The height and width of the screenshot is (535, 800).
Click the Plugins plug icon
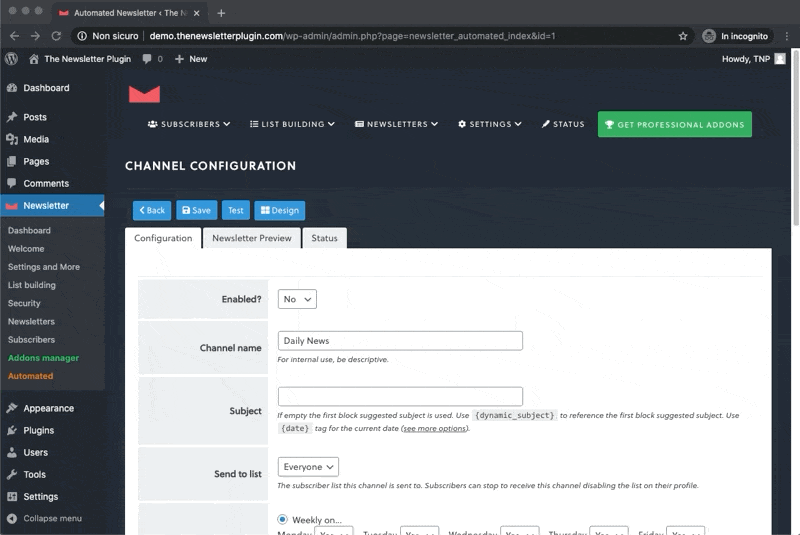pos(12,430)
